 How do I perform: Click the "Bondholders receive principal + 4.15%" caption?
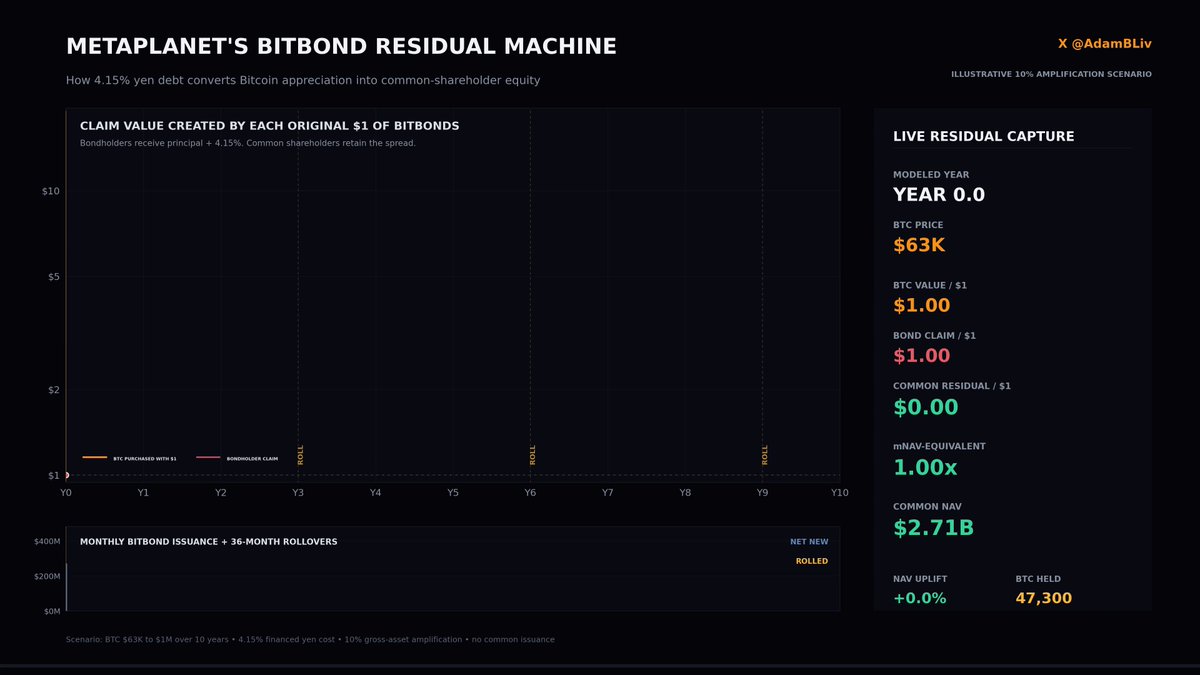(x=248, y=143)
